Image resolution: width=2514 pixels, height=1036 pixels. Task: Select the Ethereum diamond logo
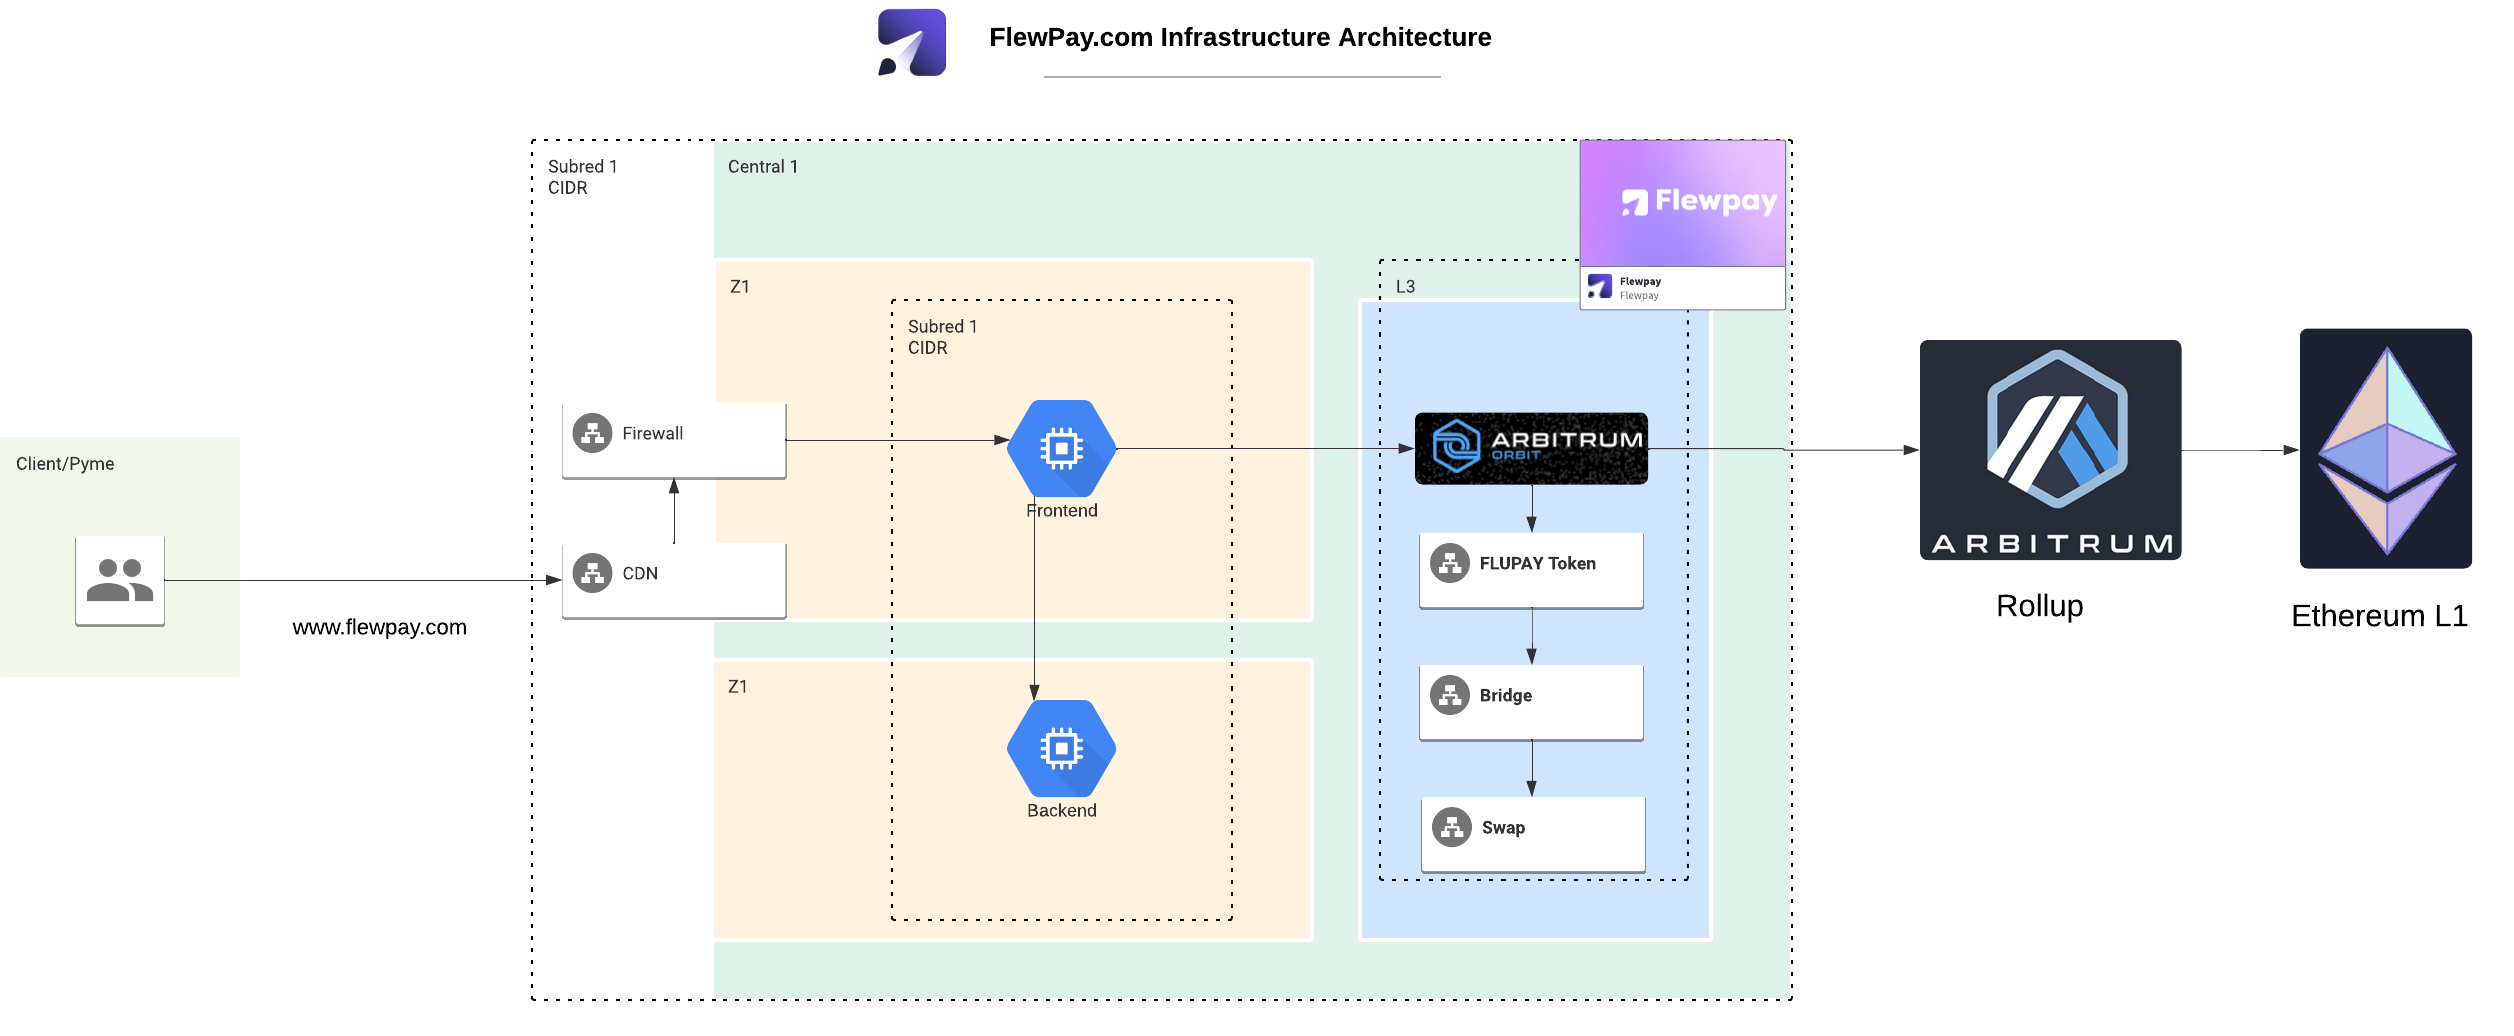[2386, 449]
